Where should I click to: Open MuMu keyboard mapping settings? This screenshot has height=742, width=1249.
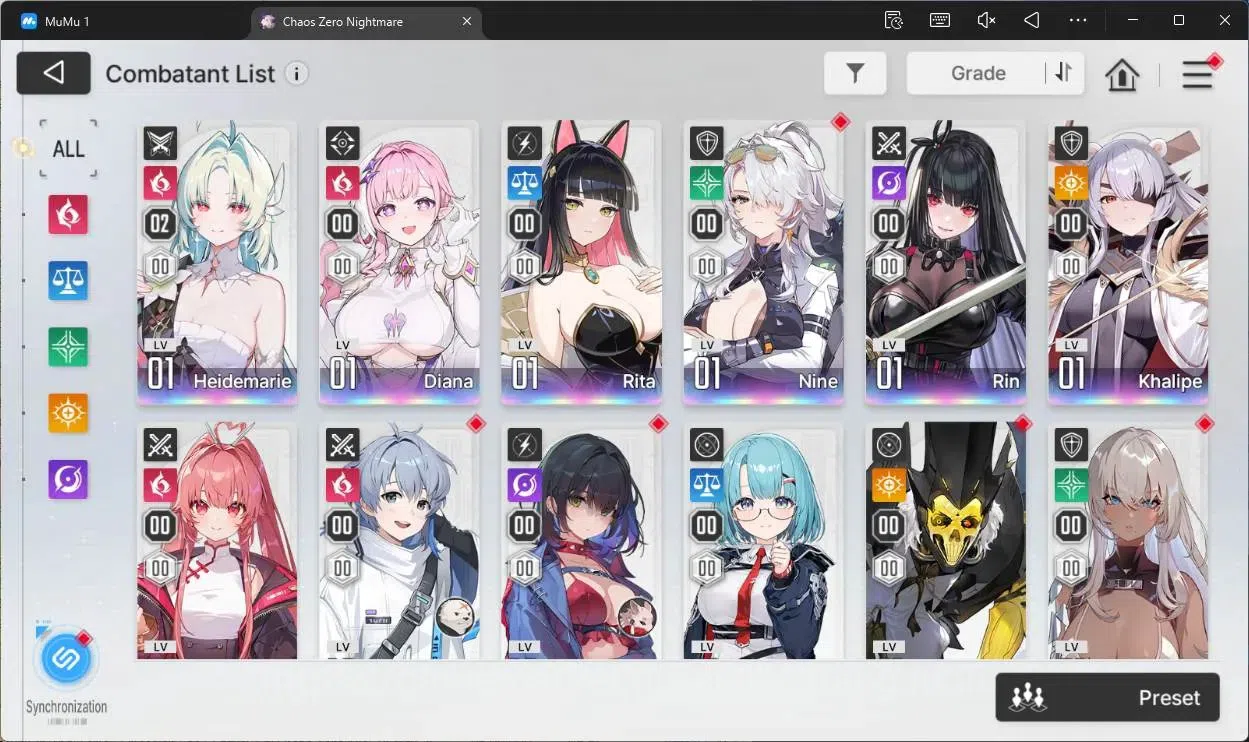[x=940, y=20]
